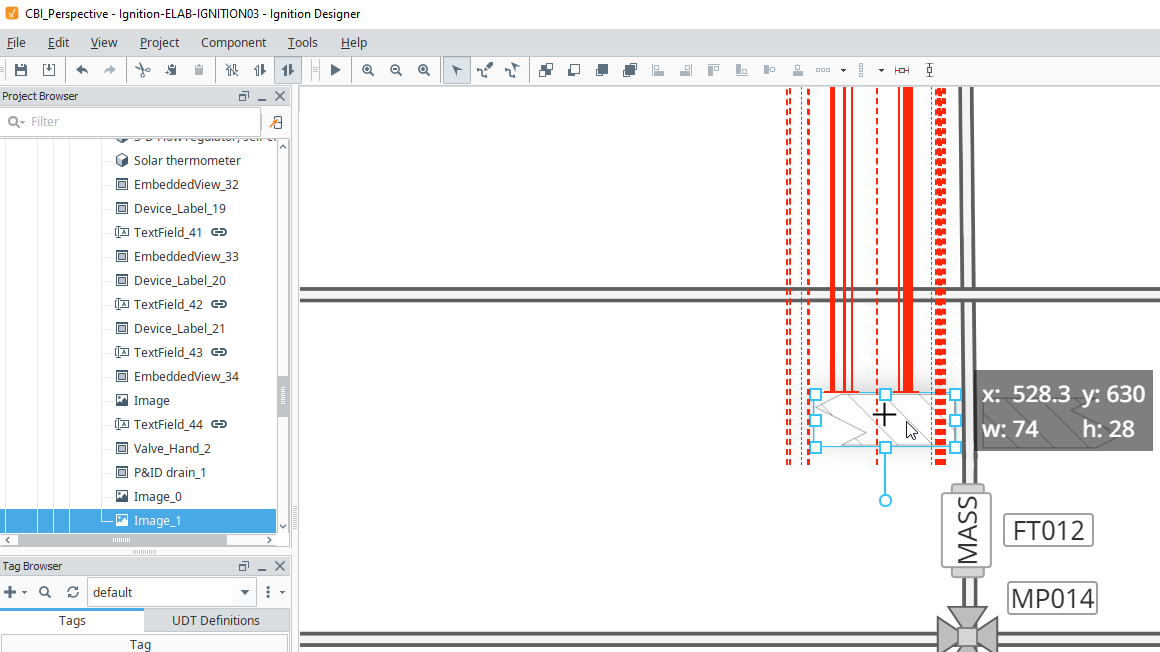Select TextField_42 in the Project Browser

pyautogui.click(x=168, y=304)
